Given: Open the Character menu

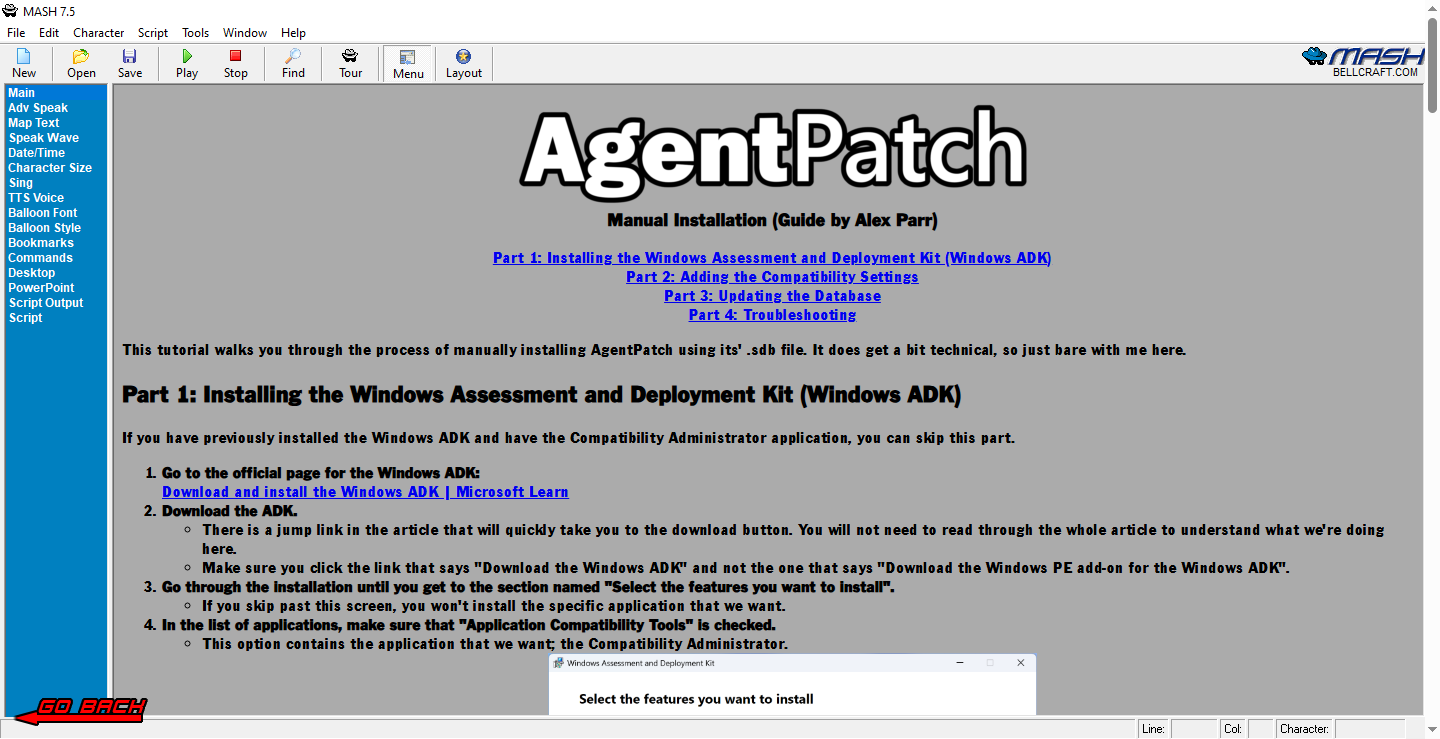Looking at the screenshot, I should (98, 33).
